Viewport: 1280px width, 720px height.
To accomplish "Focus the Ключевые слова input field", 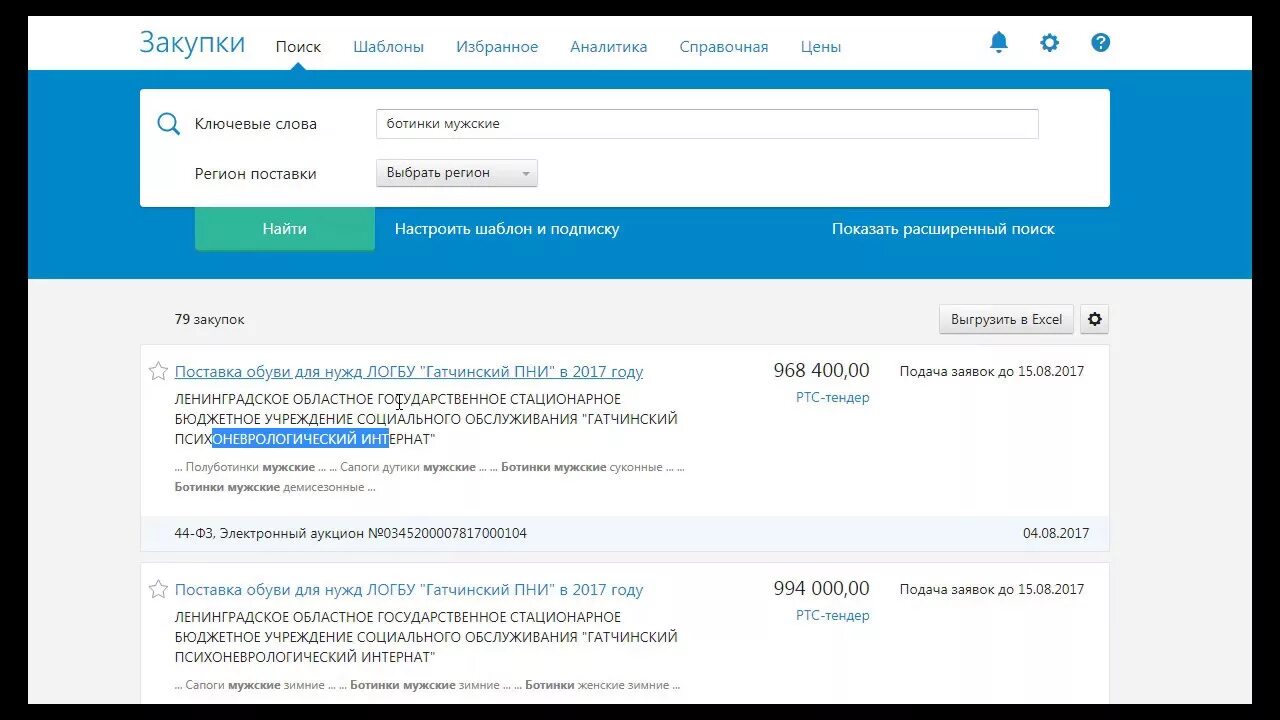I will click(x=707, y=124).
